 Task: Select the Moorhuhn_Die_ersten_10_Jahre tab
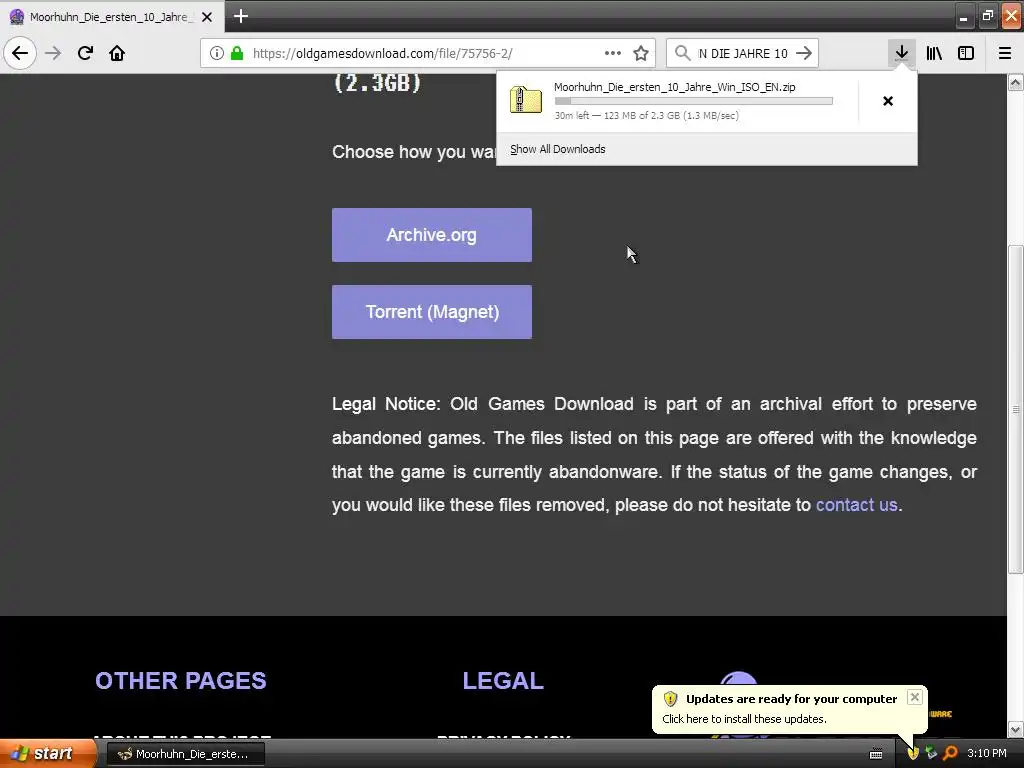[112, 17]
